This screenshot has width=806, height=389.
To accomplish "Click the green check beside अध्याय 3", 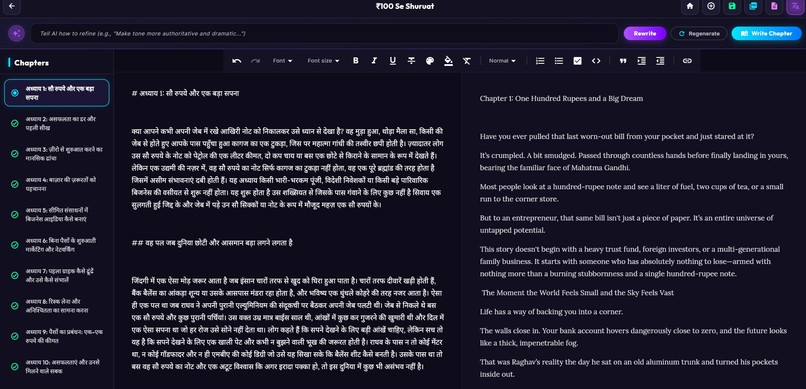I will click(x=15, y=154).
